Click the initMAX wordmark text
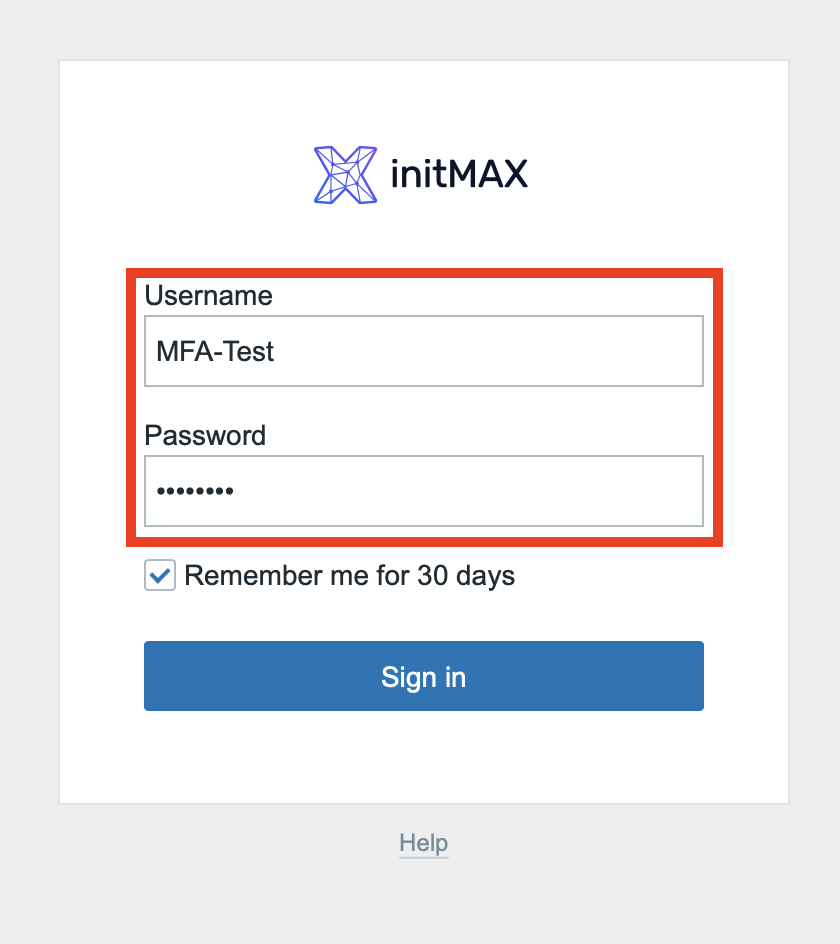 pyautogui.click(x=456, y=176)
